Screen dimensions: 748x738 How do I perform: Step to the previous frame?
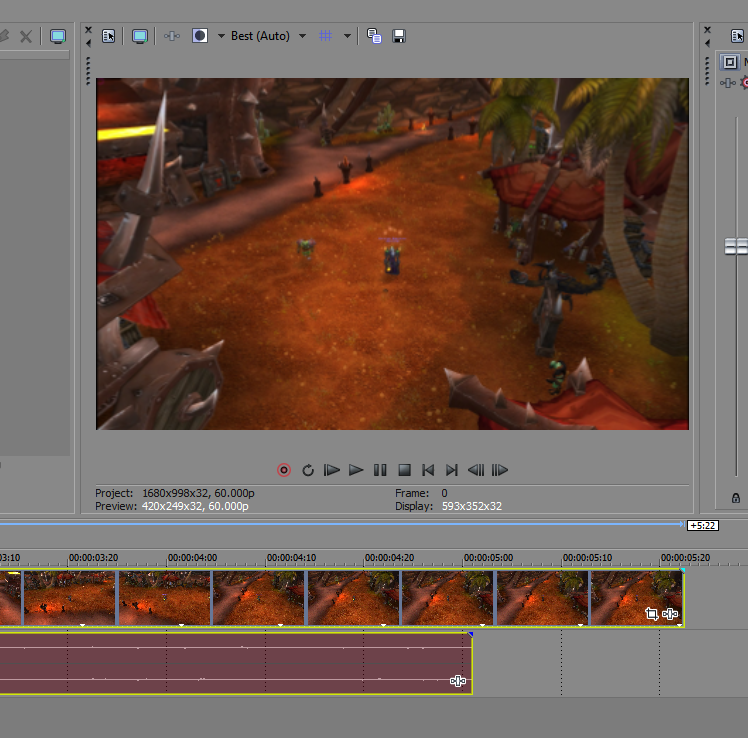click(x=476, y=470)
